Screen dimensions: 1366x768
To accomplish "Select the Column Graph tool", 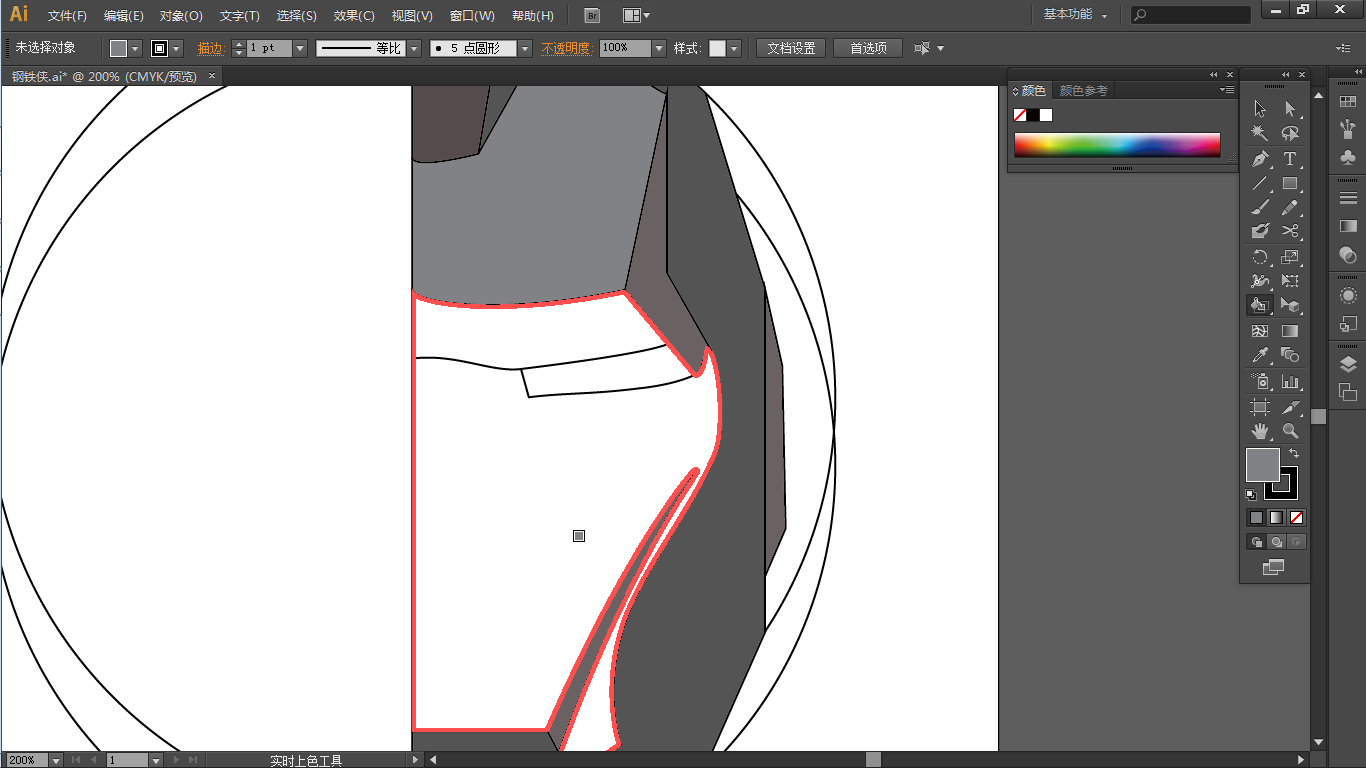I will (1290, 381).
